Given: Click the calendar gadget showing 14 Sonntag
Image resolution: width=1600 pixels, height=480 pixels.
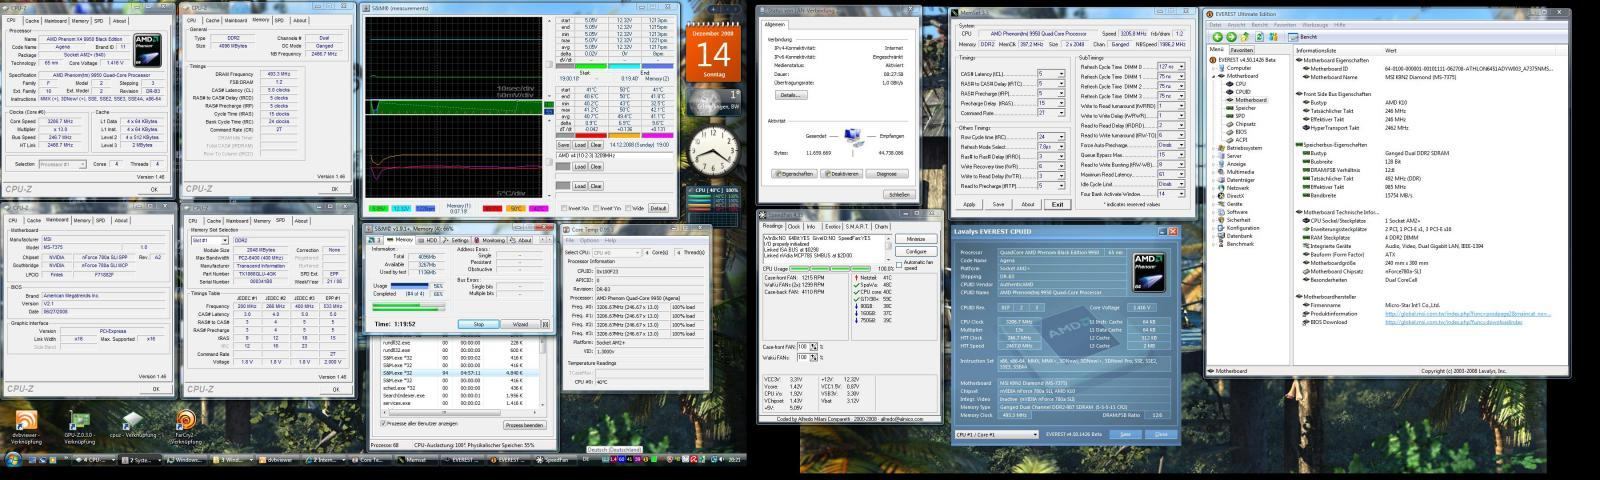Looking at the screenshot, I should point(712,50).
